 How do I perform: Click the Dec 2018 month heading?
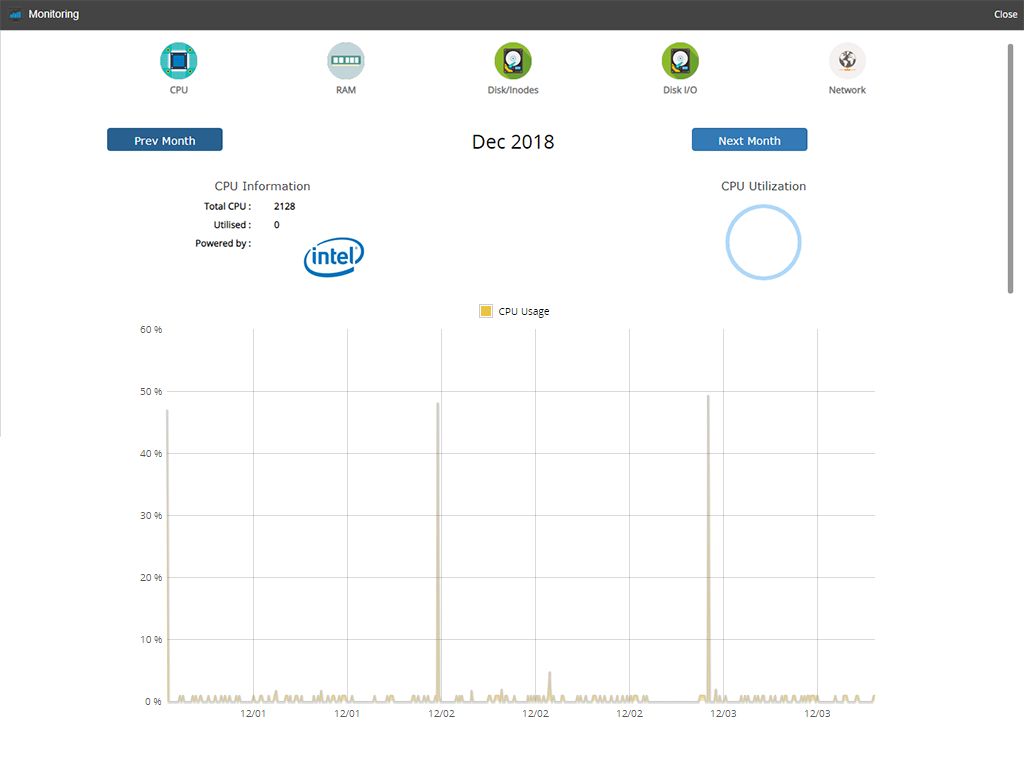tap(513, 142)
